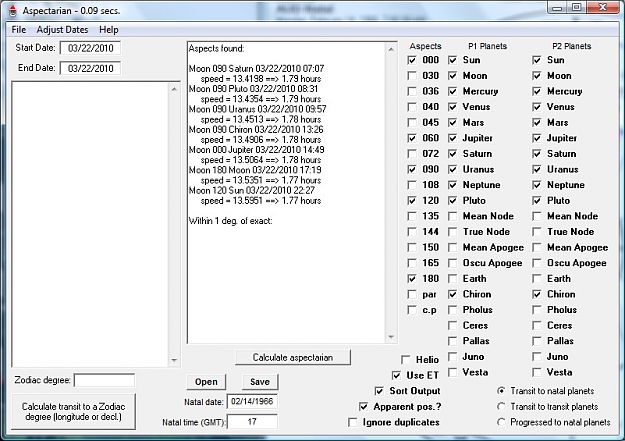Check Ceres in P2 Planets column

coord(537,326)
